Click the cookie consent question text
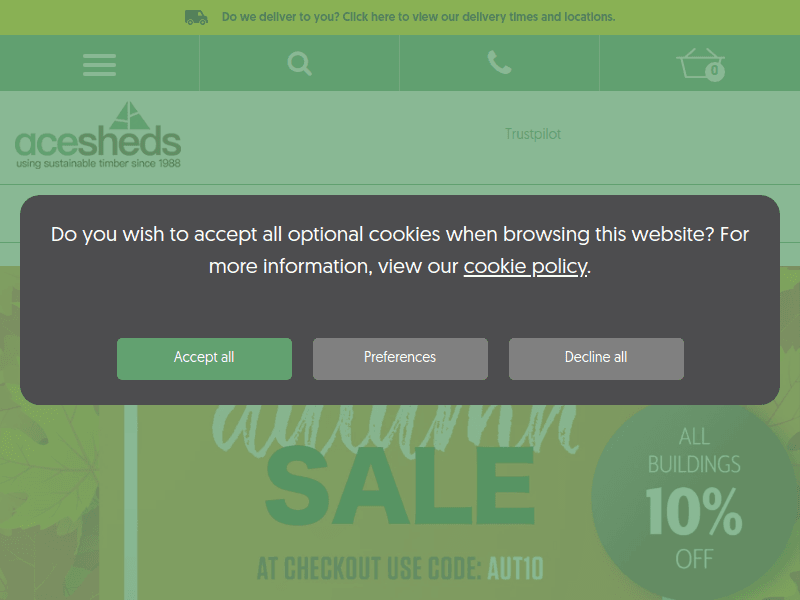 (400, 250)
